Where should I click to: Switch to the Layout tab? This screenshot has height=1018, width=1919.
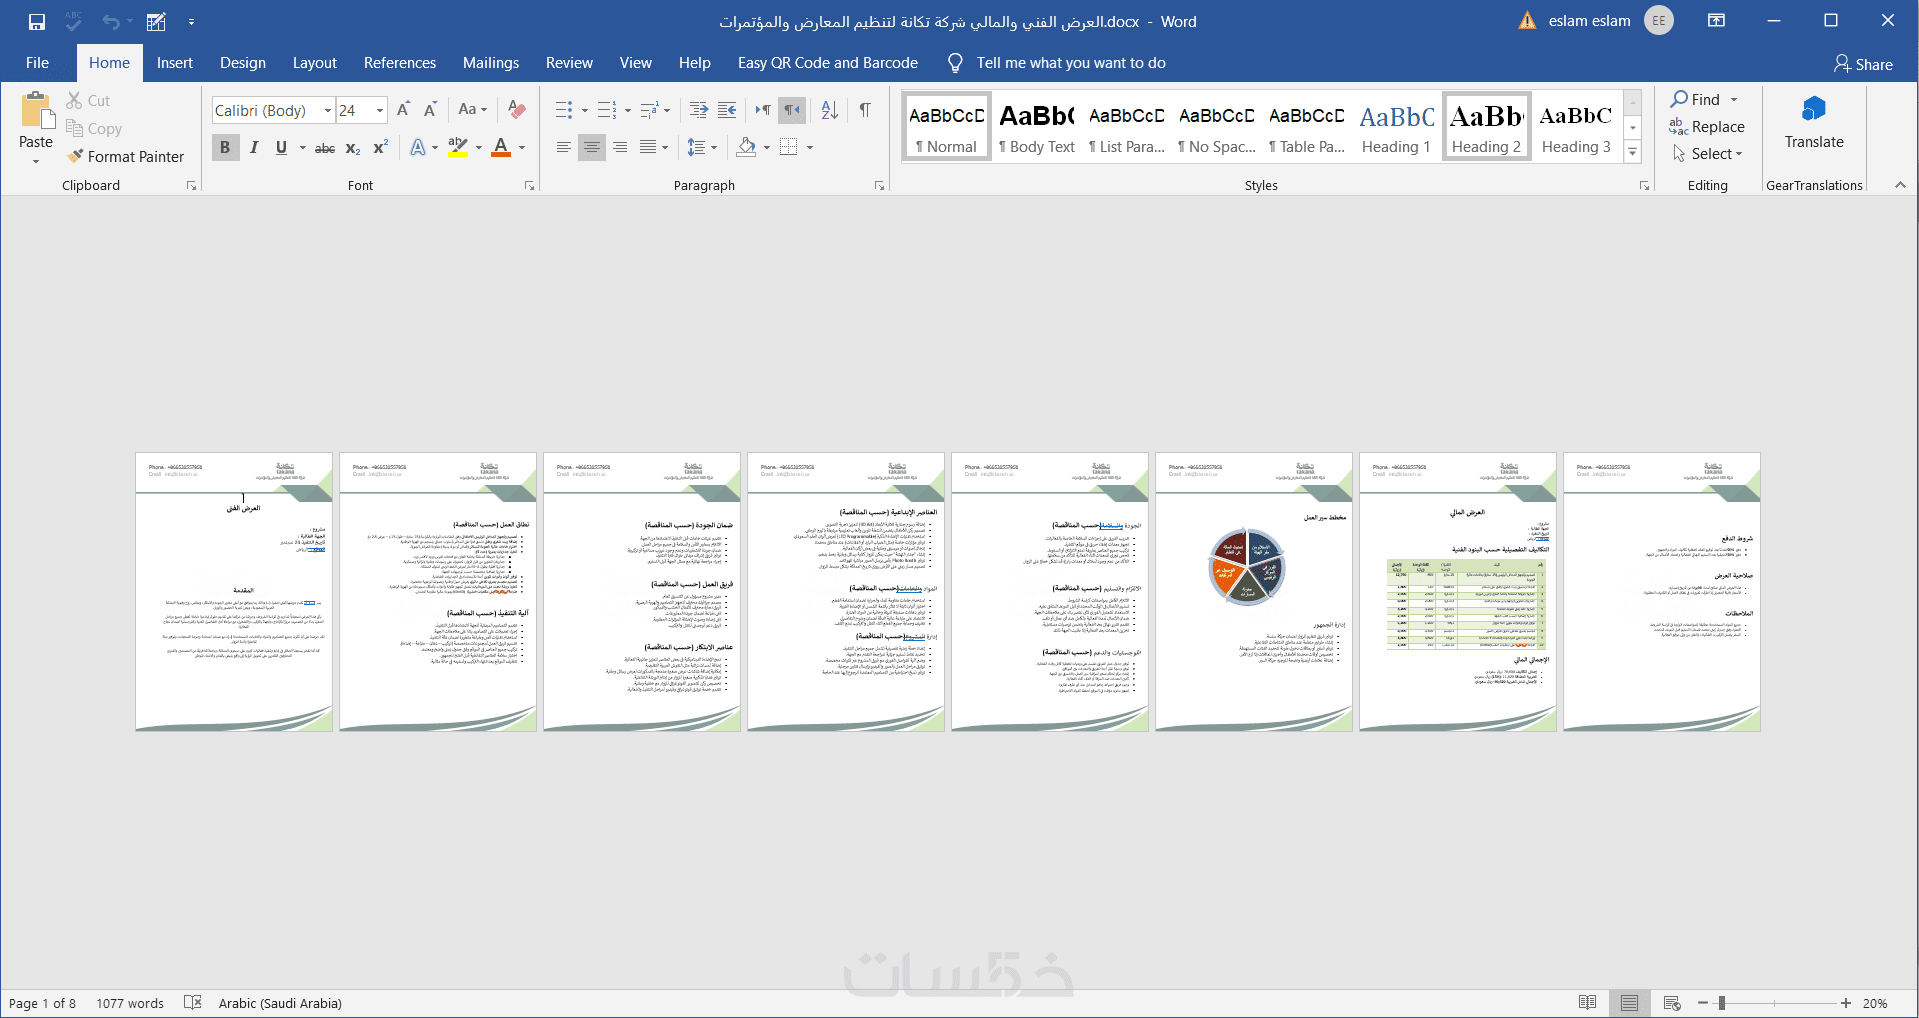pyautogui.click(x=315, y=63)
